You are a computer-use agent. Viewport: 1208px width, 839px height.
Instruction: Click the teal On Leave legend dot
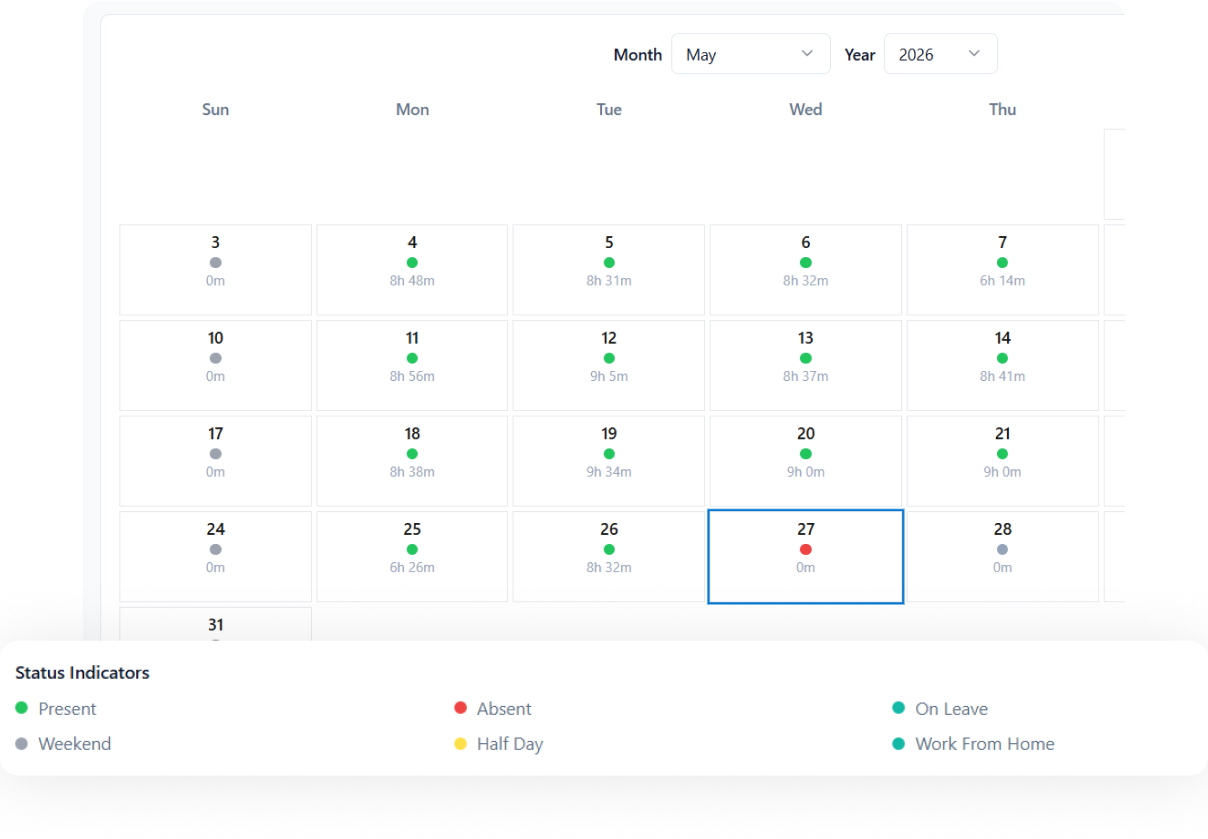898,708
